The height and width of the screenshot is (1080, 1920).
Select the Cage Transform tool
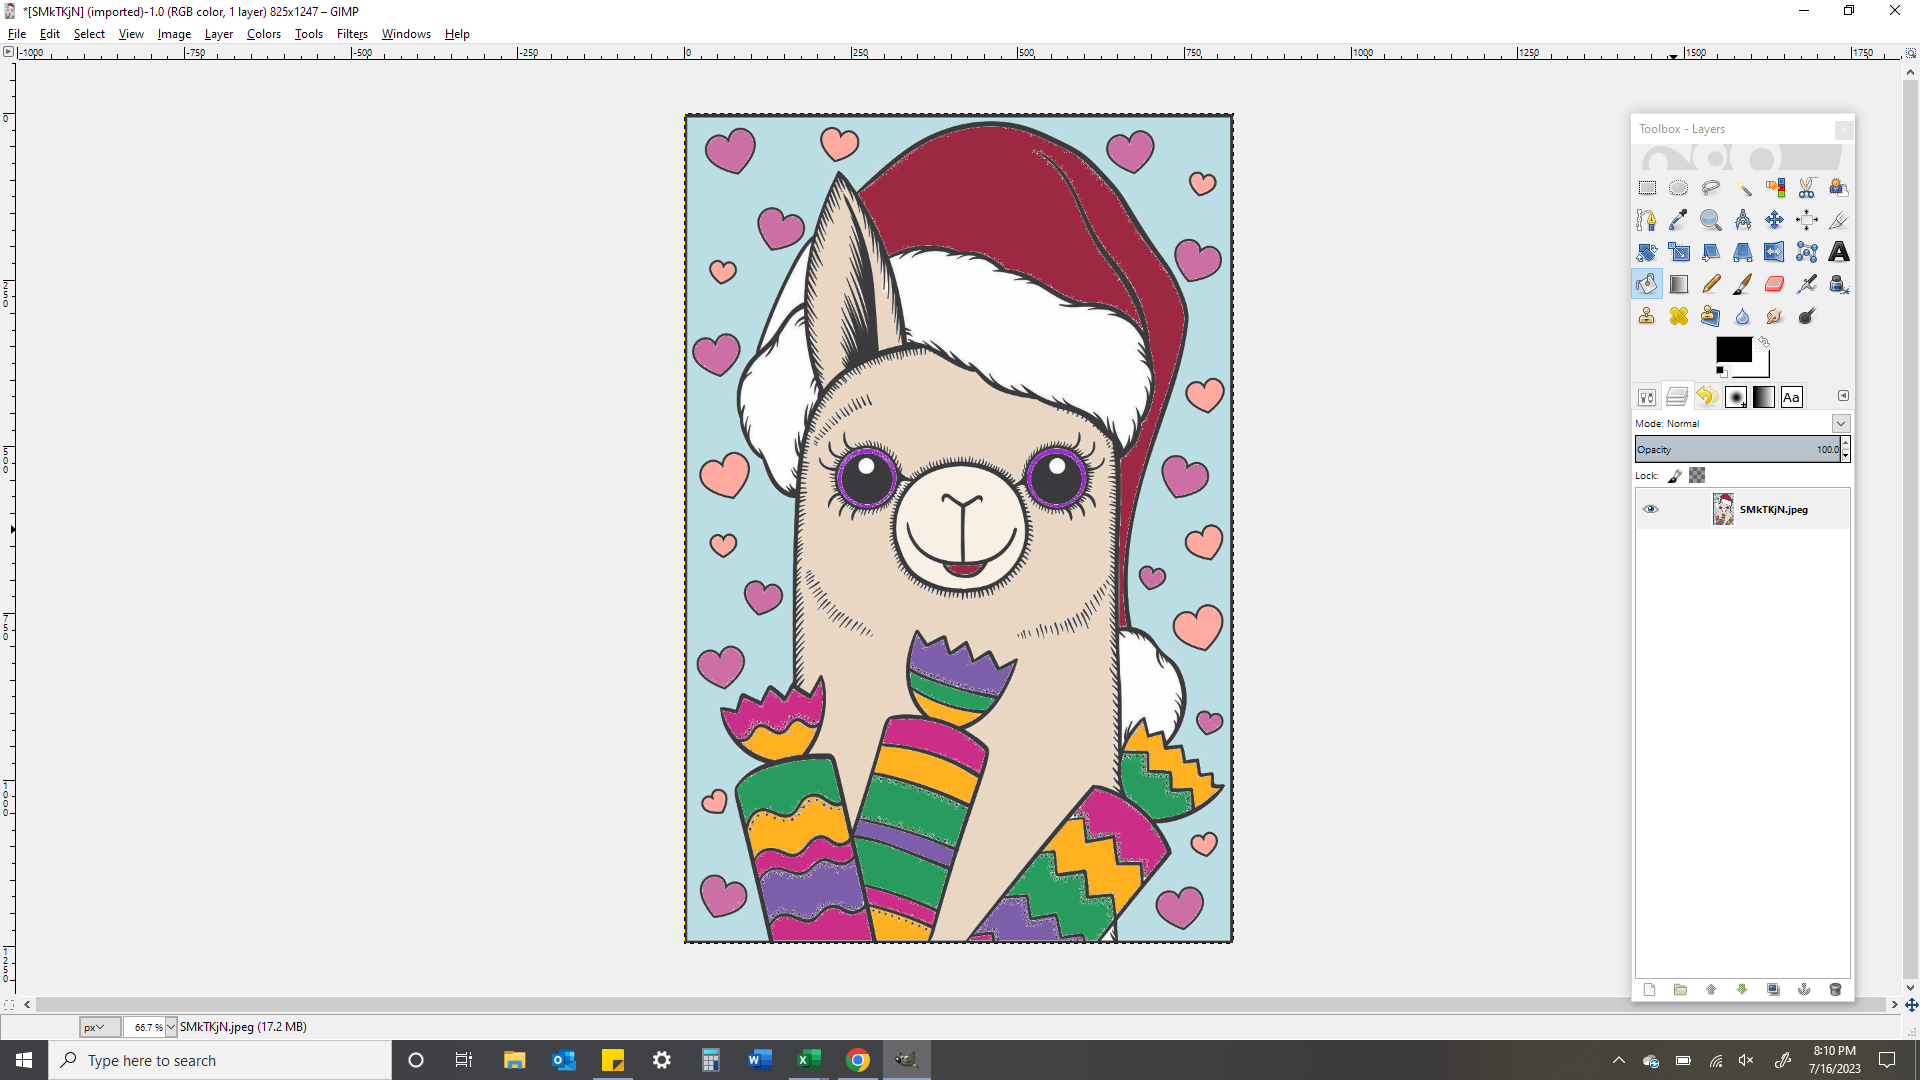[1807, 252]
